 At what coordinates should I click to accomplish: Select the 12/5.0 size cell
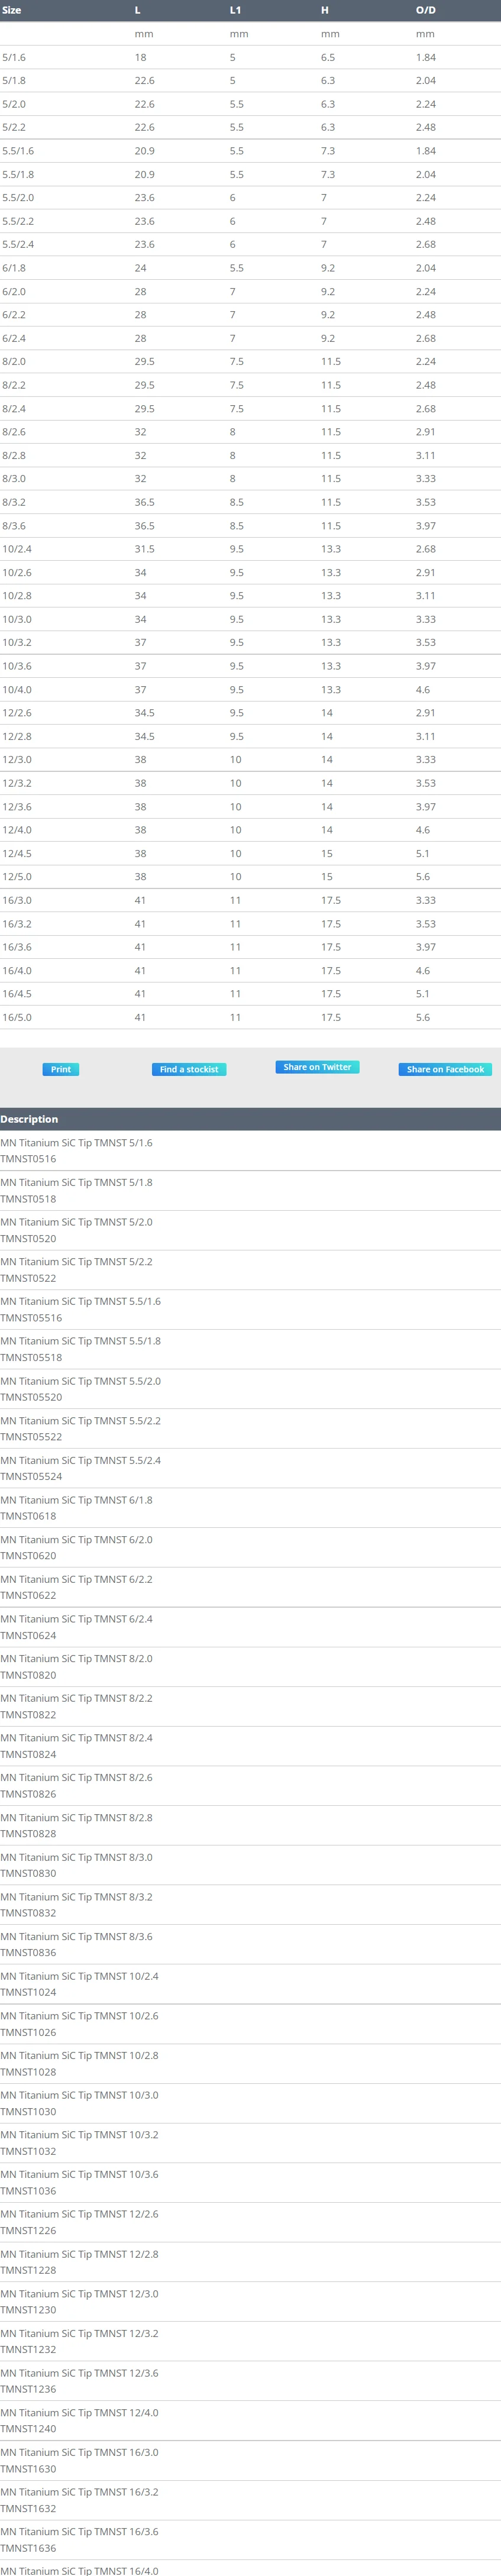tap(17, 876)
